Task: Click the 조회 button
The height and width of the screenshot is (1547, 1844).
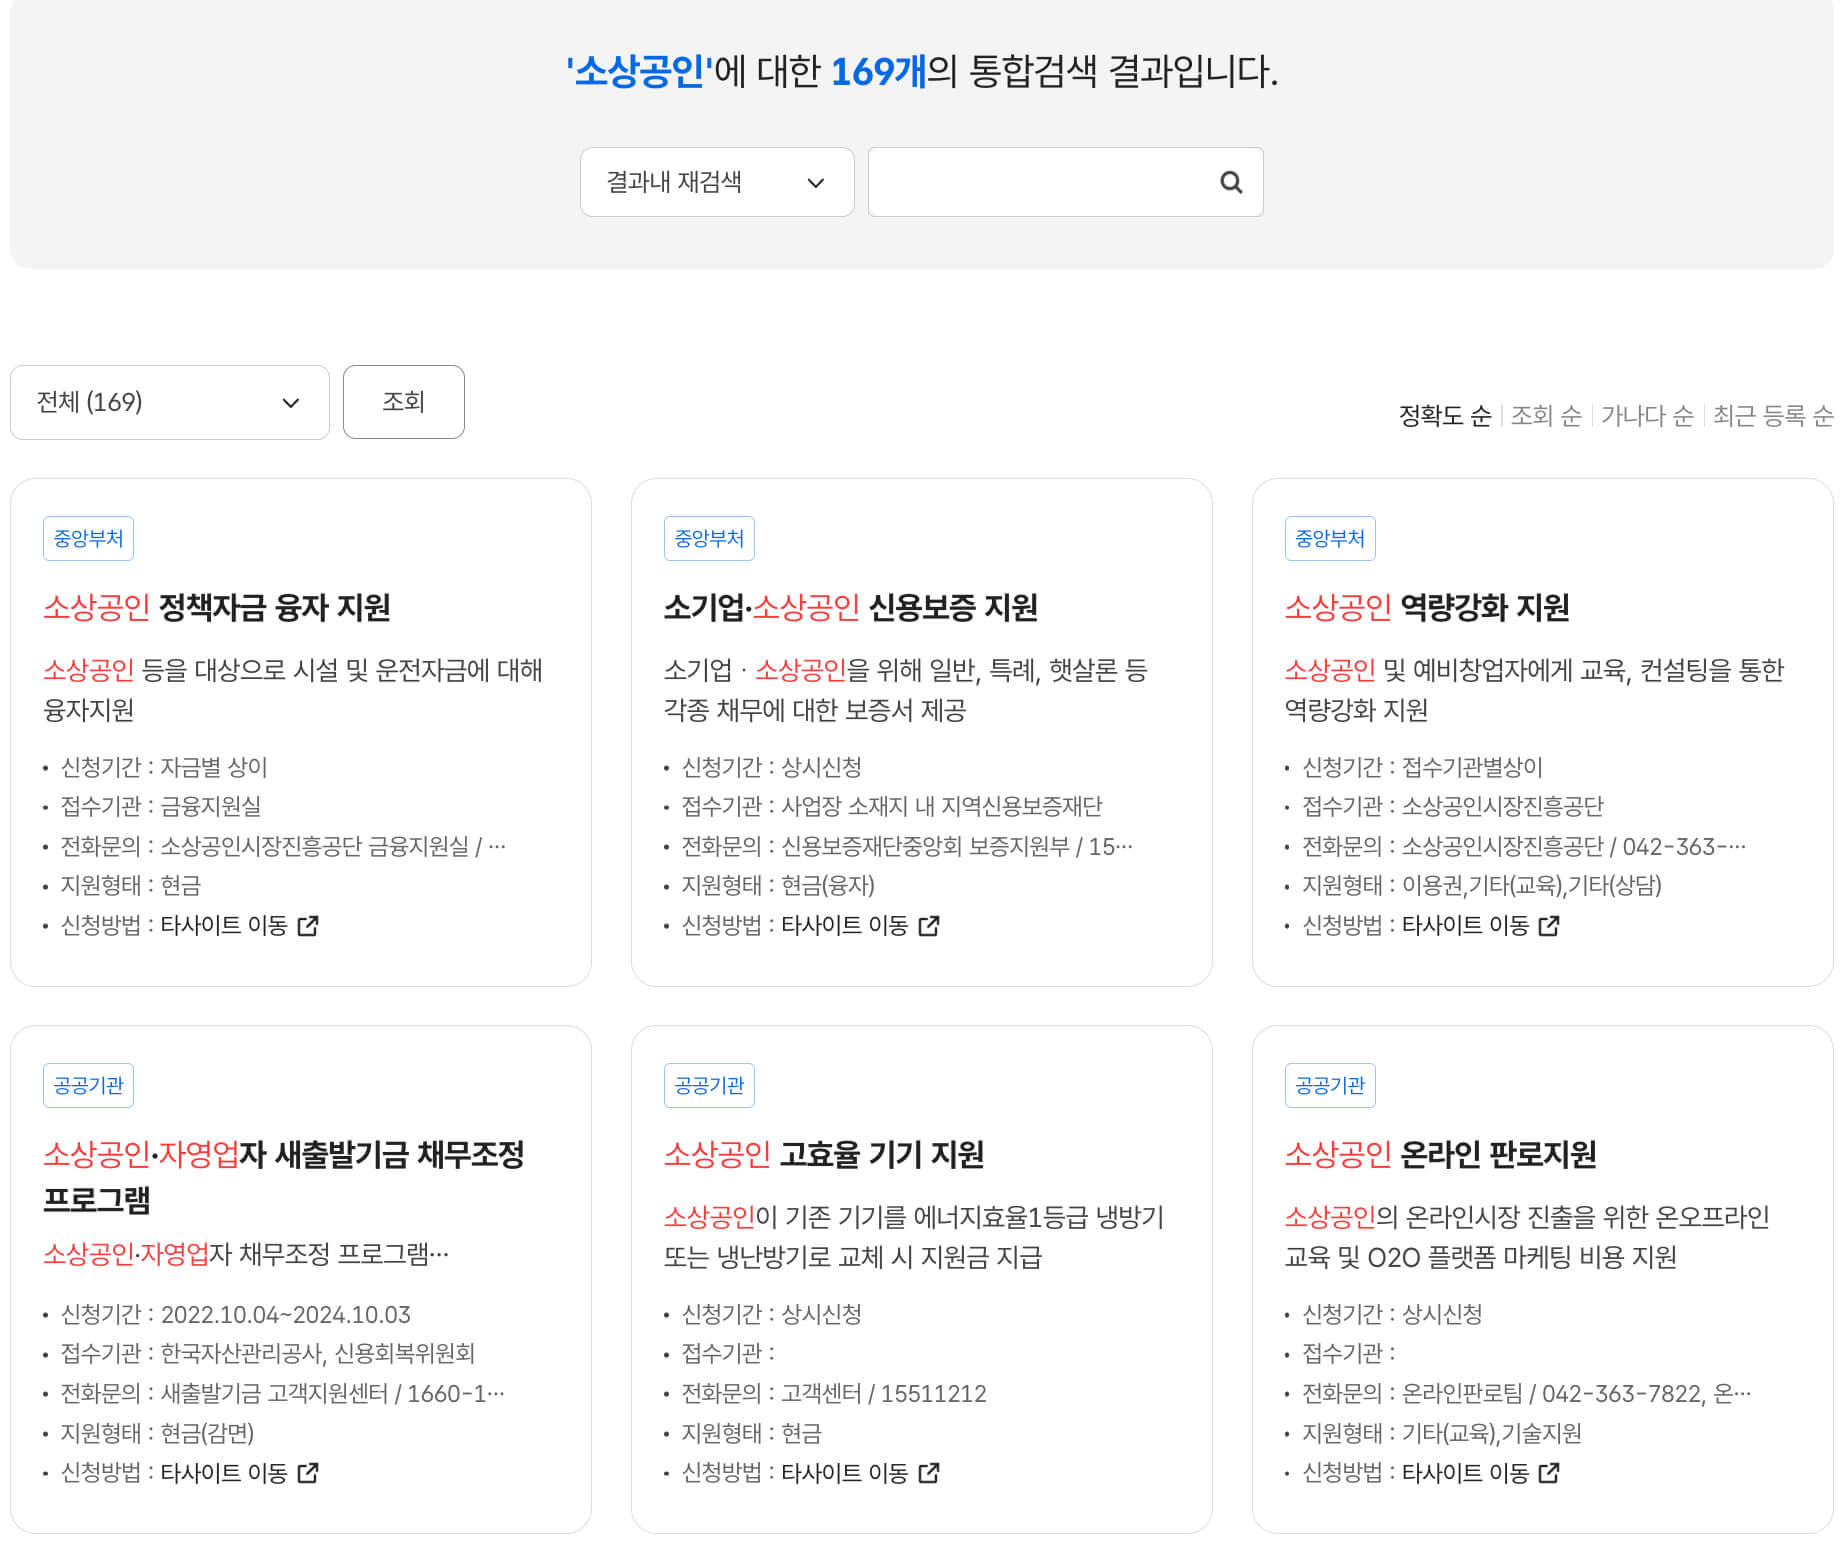Action: click(403, 402)
